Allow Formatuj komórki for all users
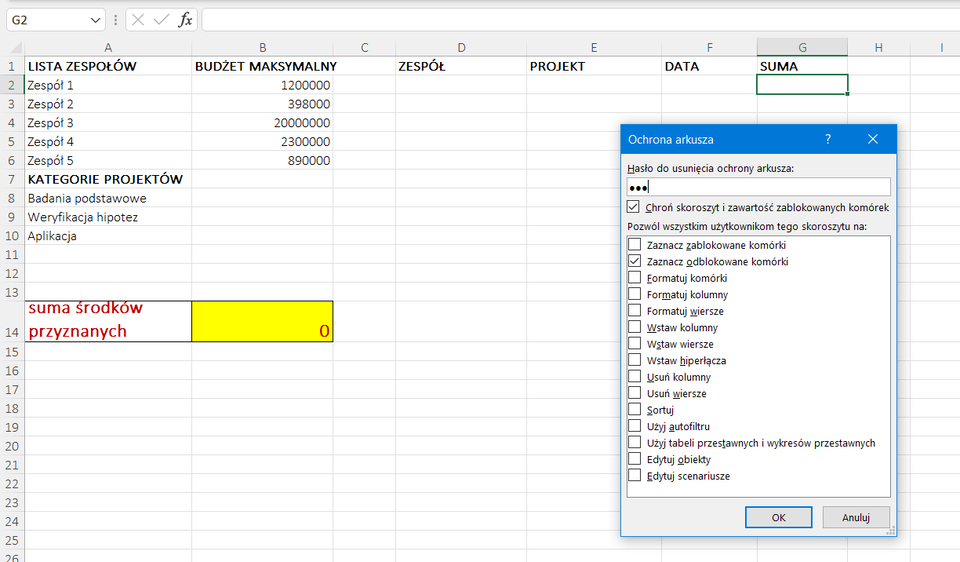Viewport: 960px width, 562px height. 634,278
